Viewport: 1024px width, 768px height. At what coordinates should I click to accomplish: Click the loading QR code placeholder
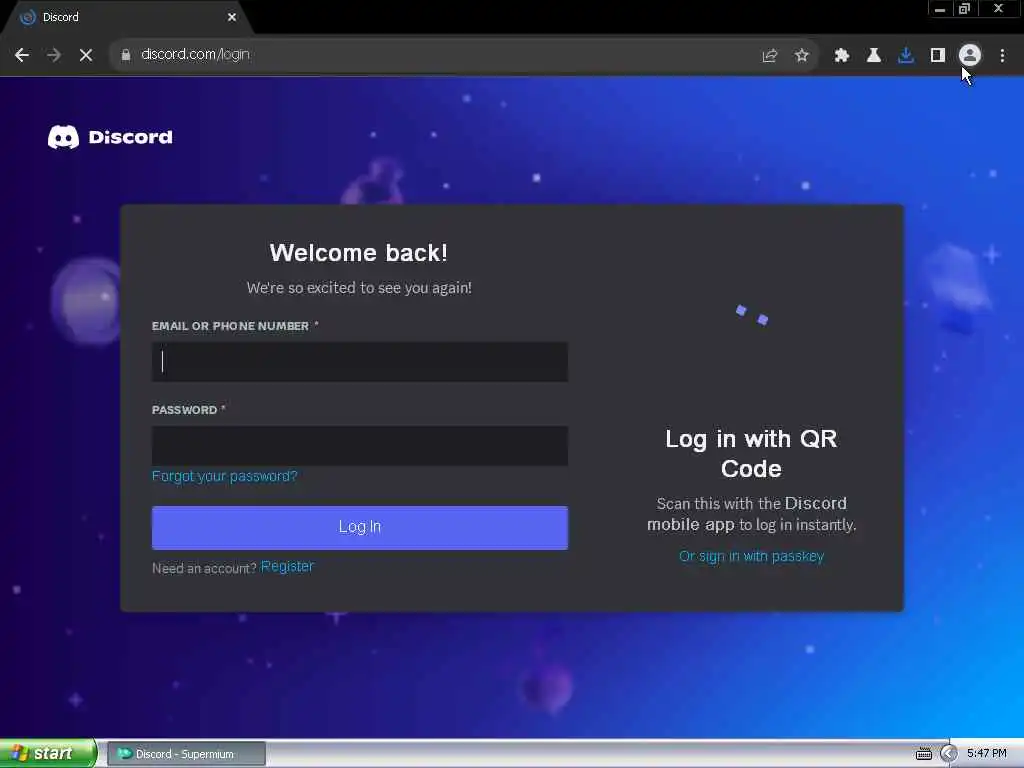pyautogui.click(x=752, y=315)
